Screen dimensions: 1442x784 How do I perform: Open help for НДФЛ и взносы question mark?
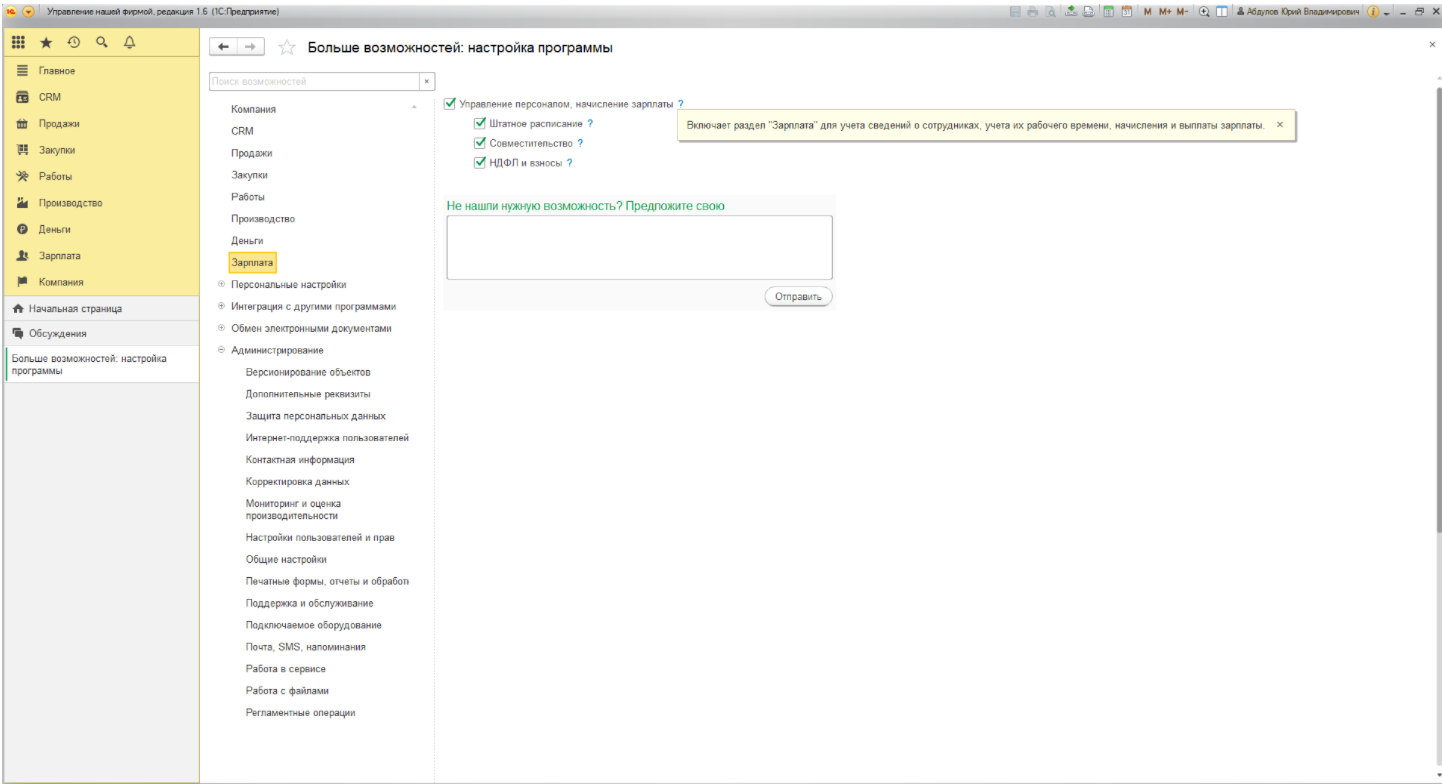click(569, 162)
